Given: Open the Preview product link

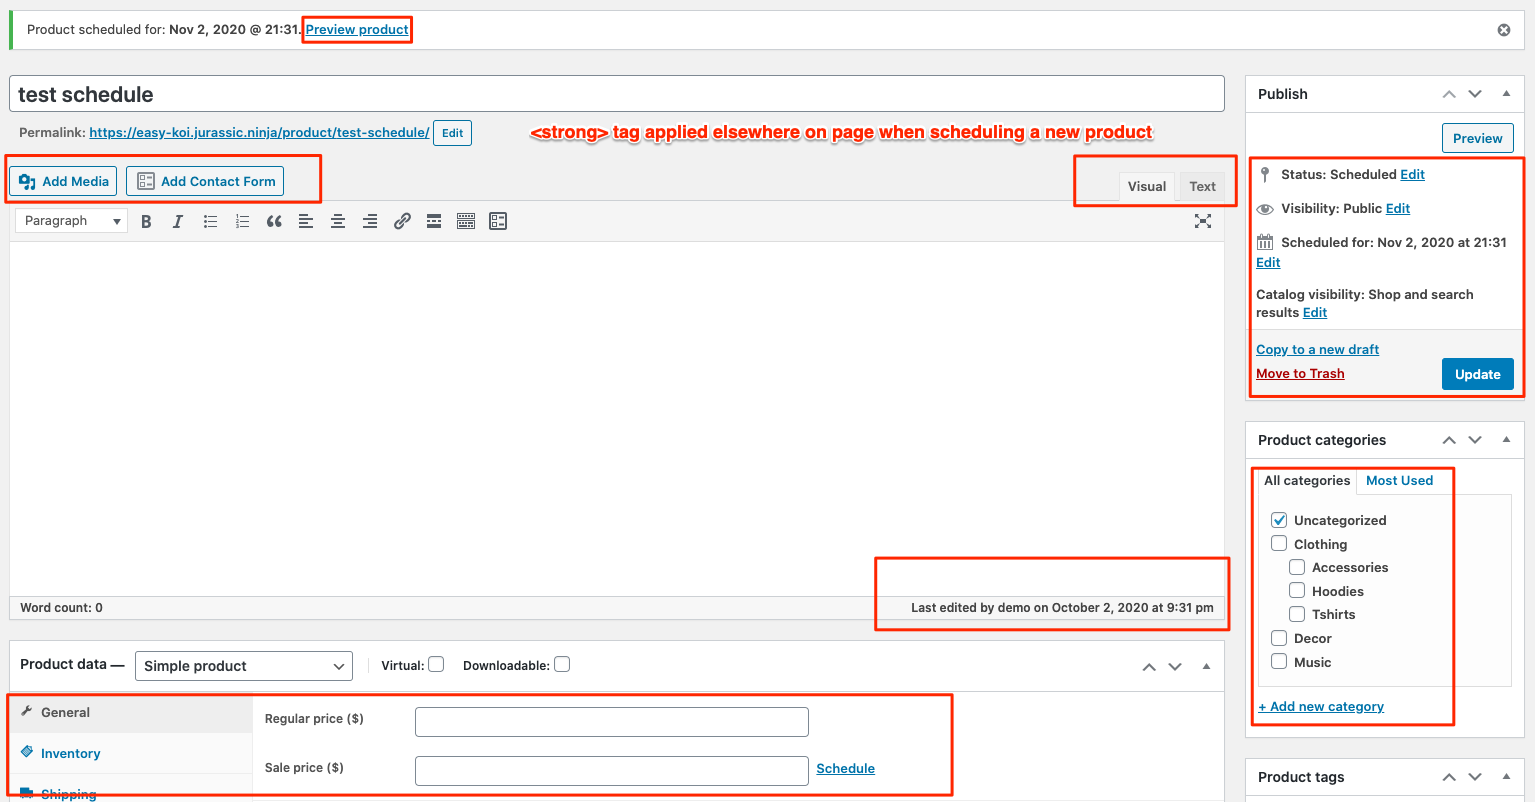Looking at the screenshot, I should coord(355,29).
